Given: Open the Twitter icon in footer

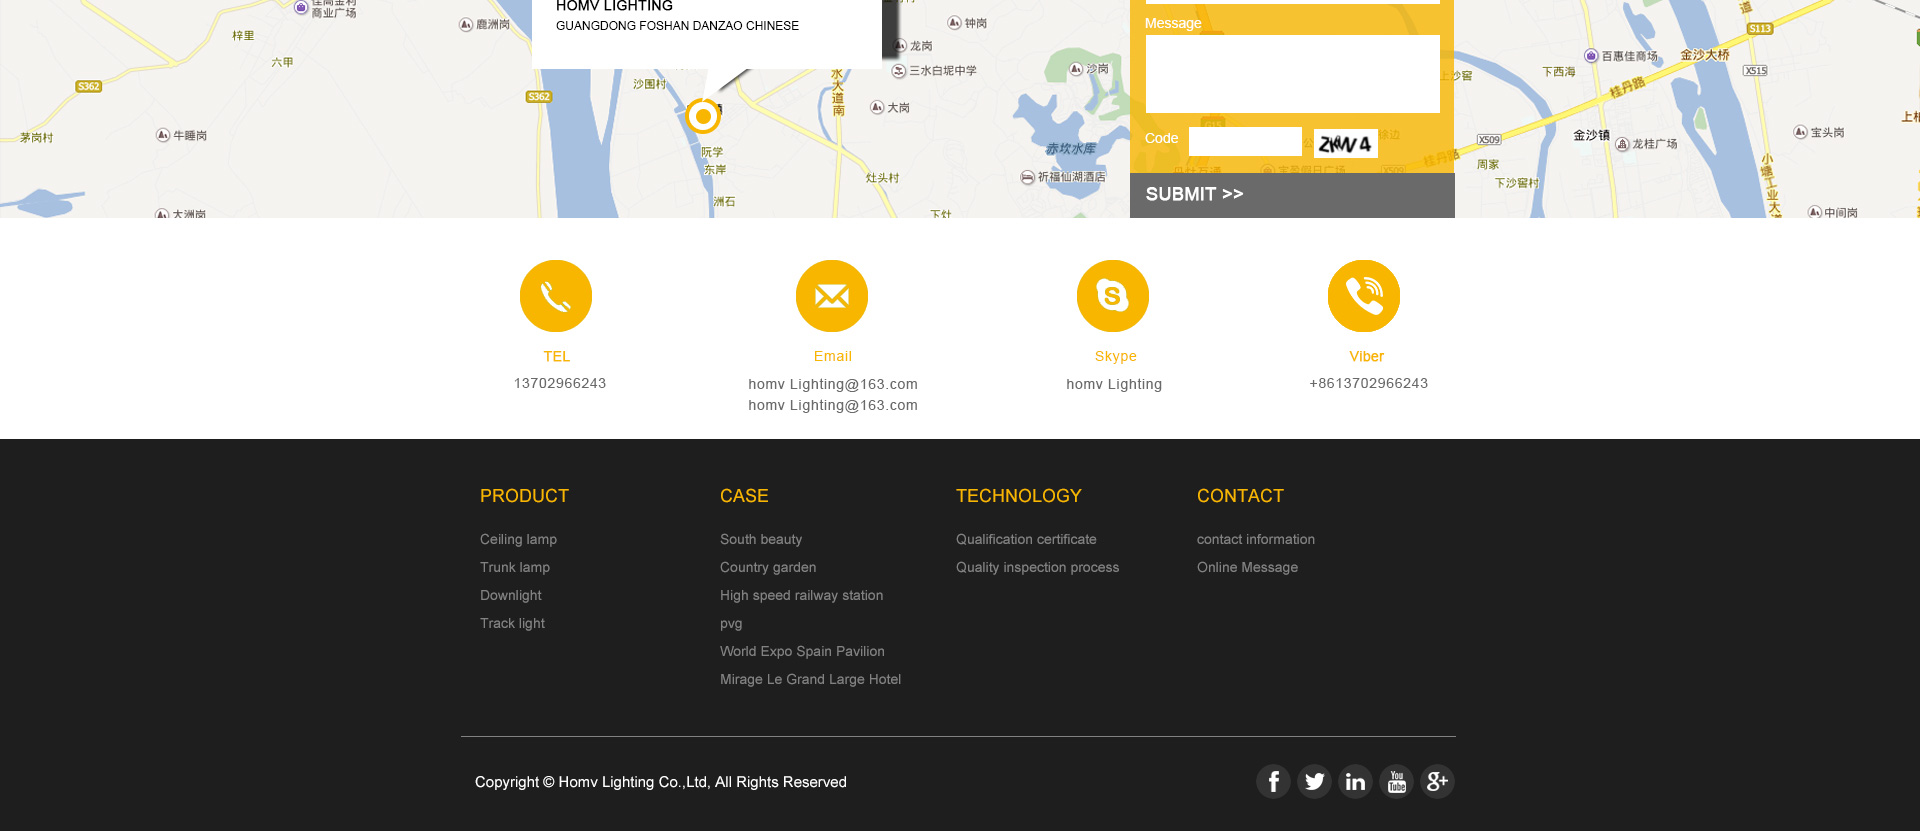Looking at the screenshot, I should point(1314,781).
